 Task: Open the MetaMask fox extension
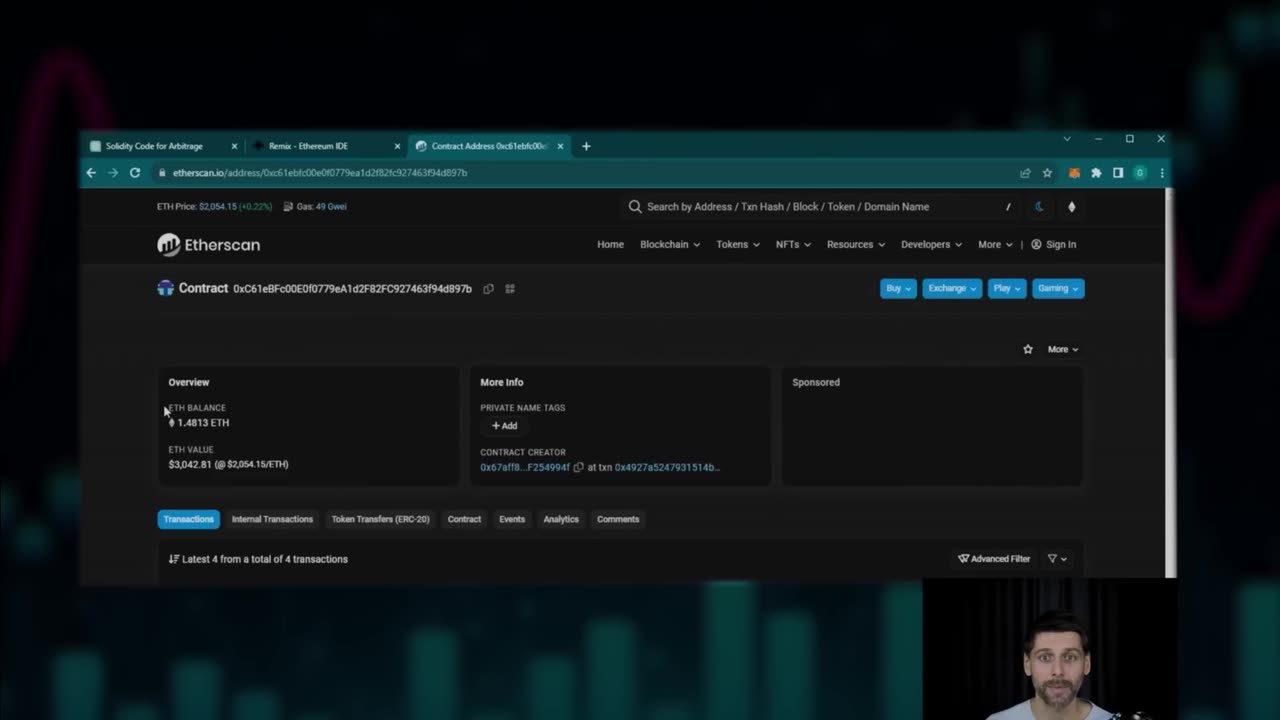1074,173
